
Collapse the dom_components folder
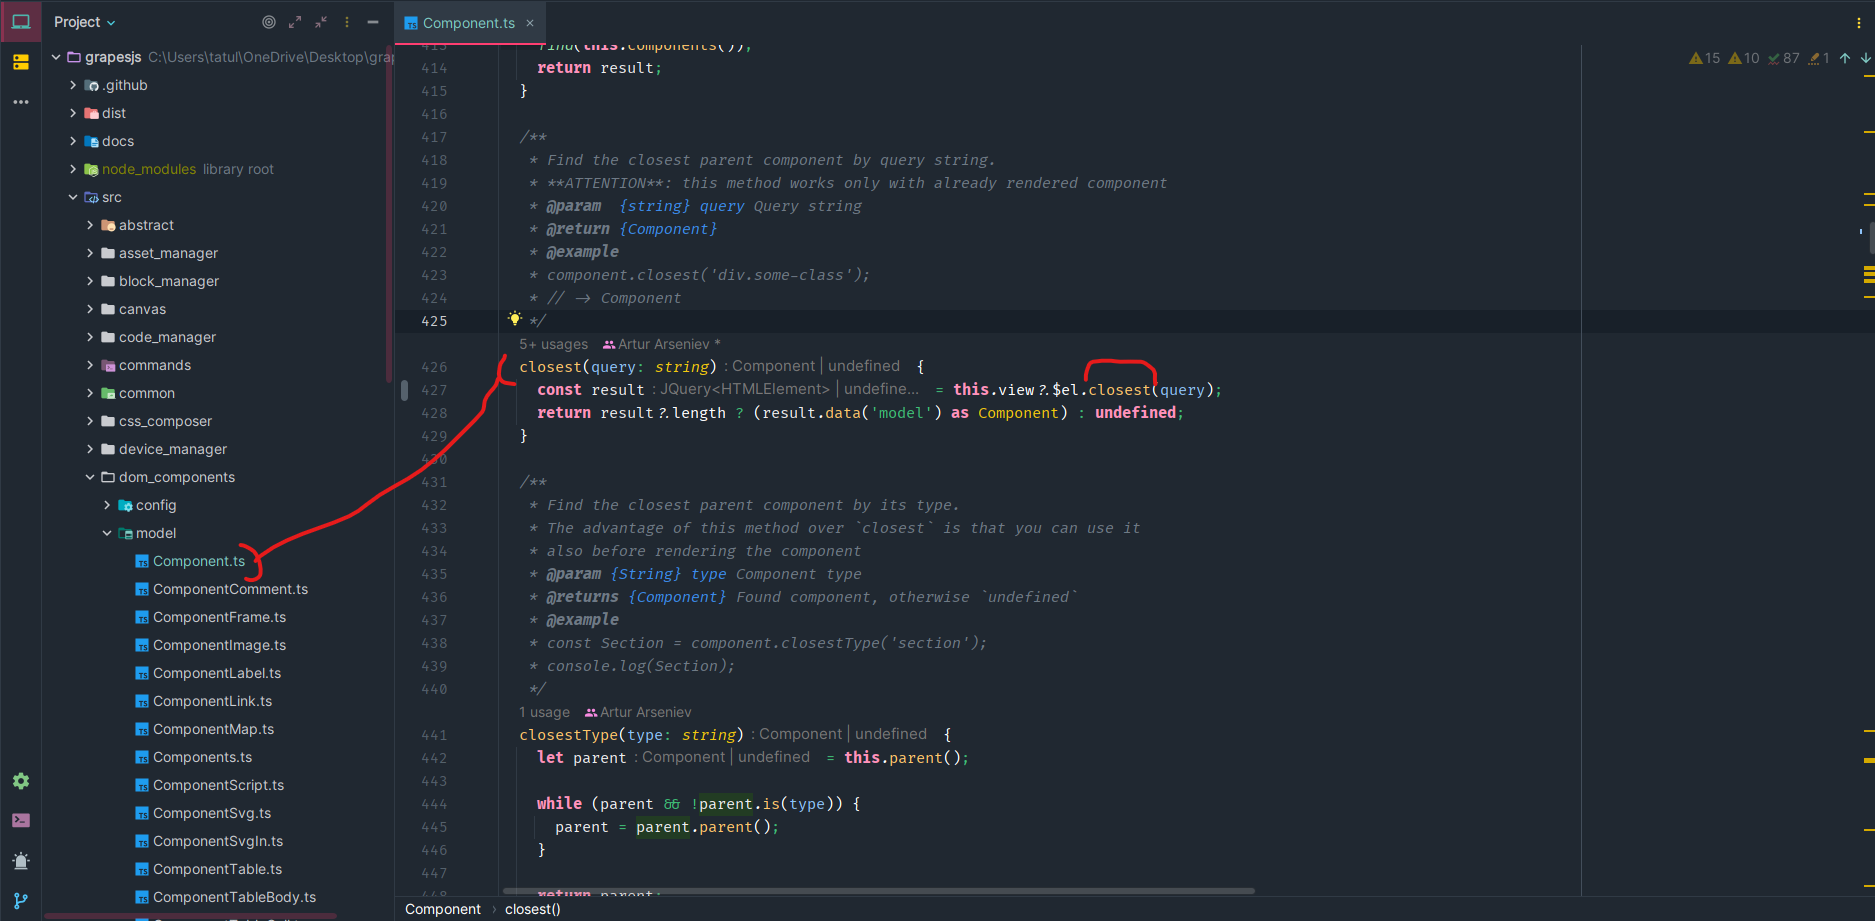click(x=90, y=477)
